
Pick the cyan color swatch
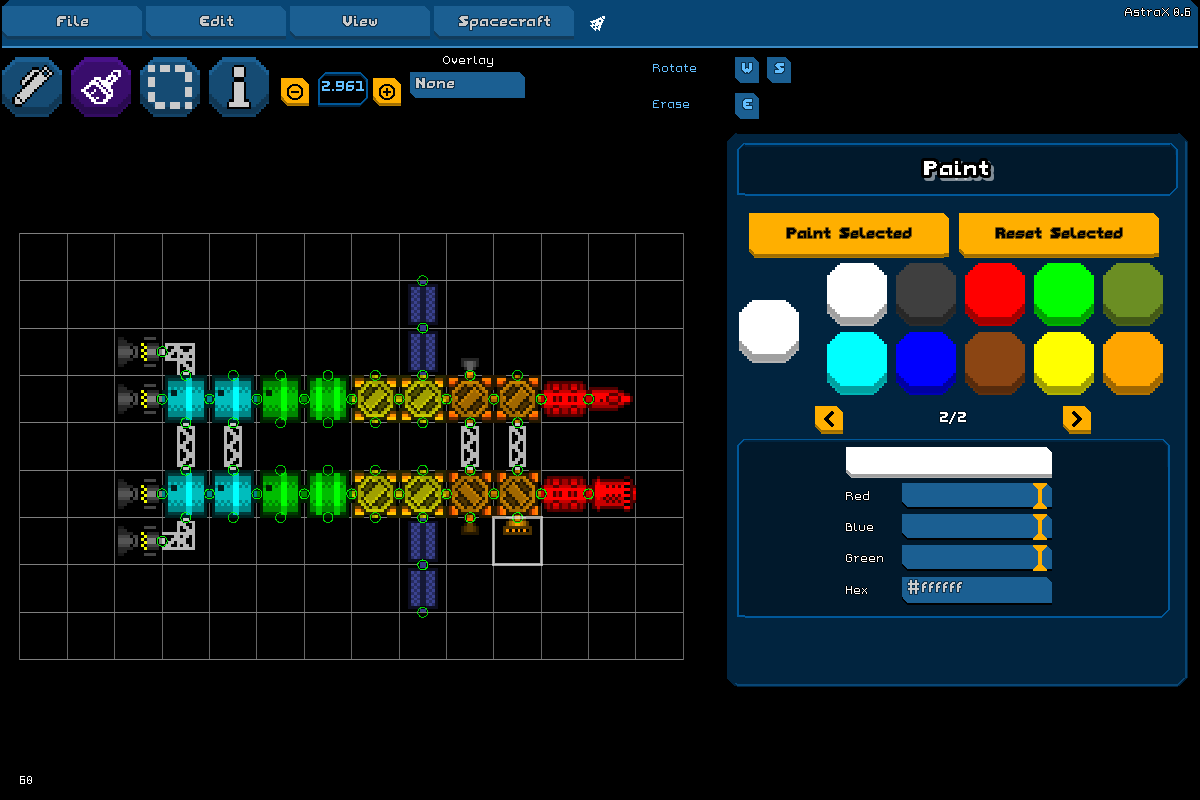(x=857, y=362)
